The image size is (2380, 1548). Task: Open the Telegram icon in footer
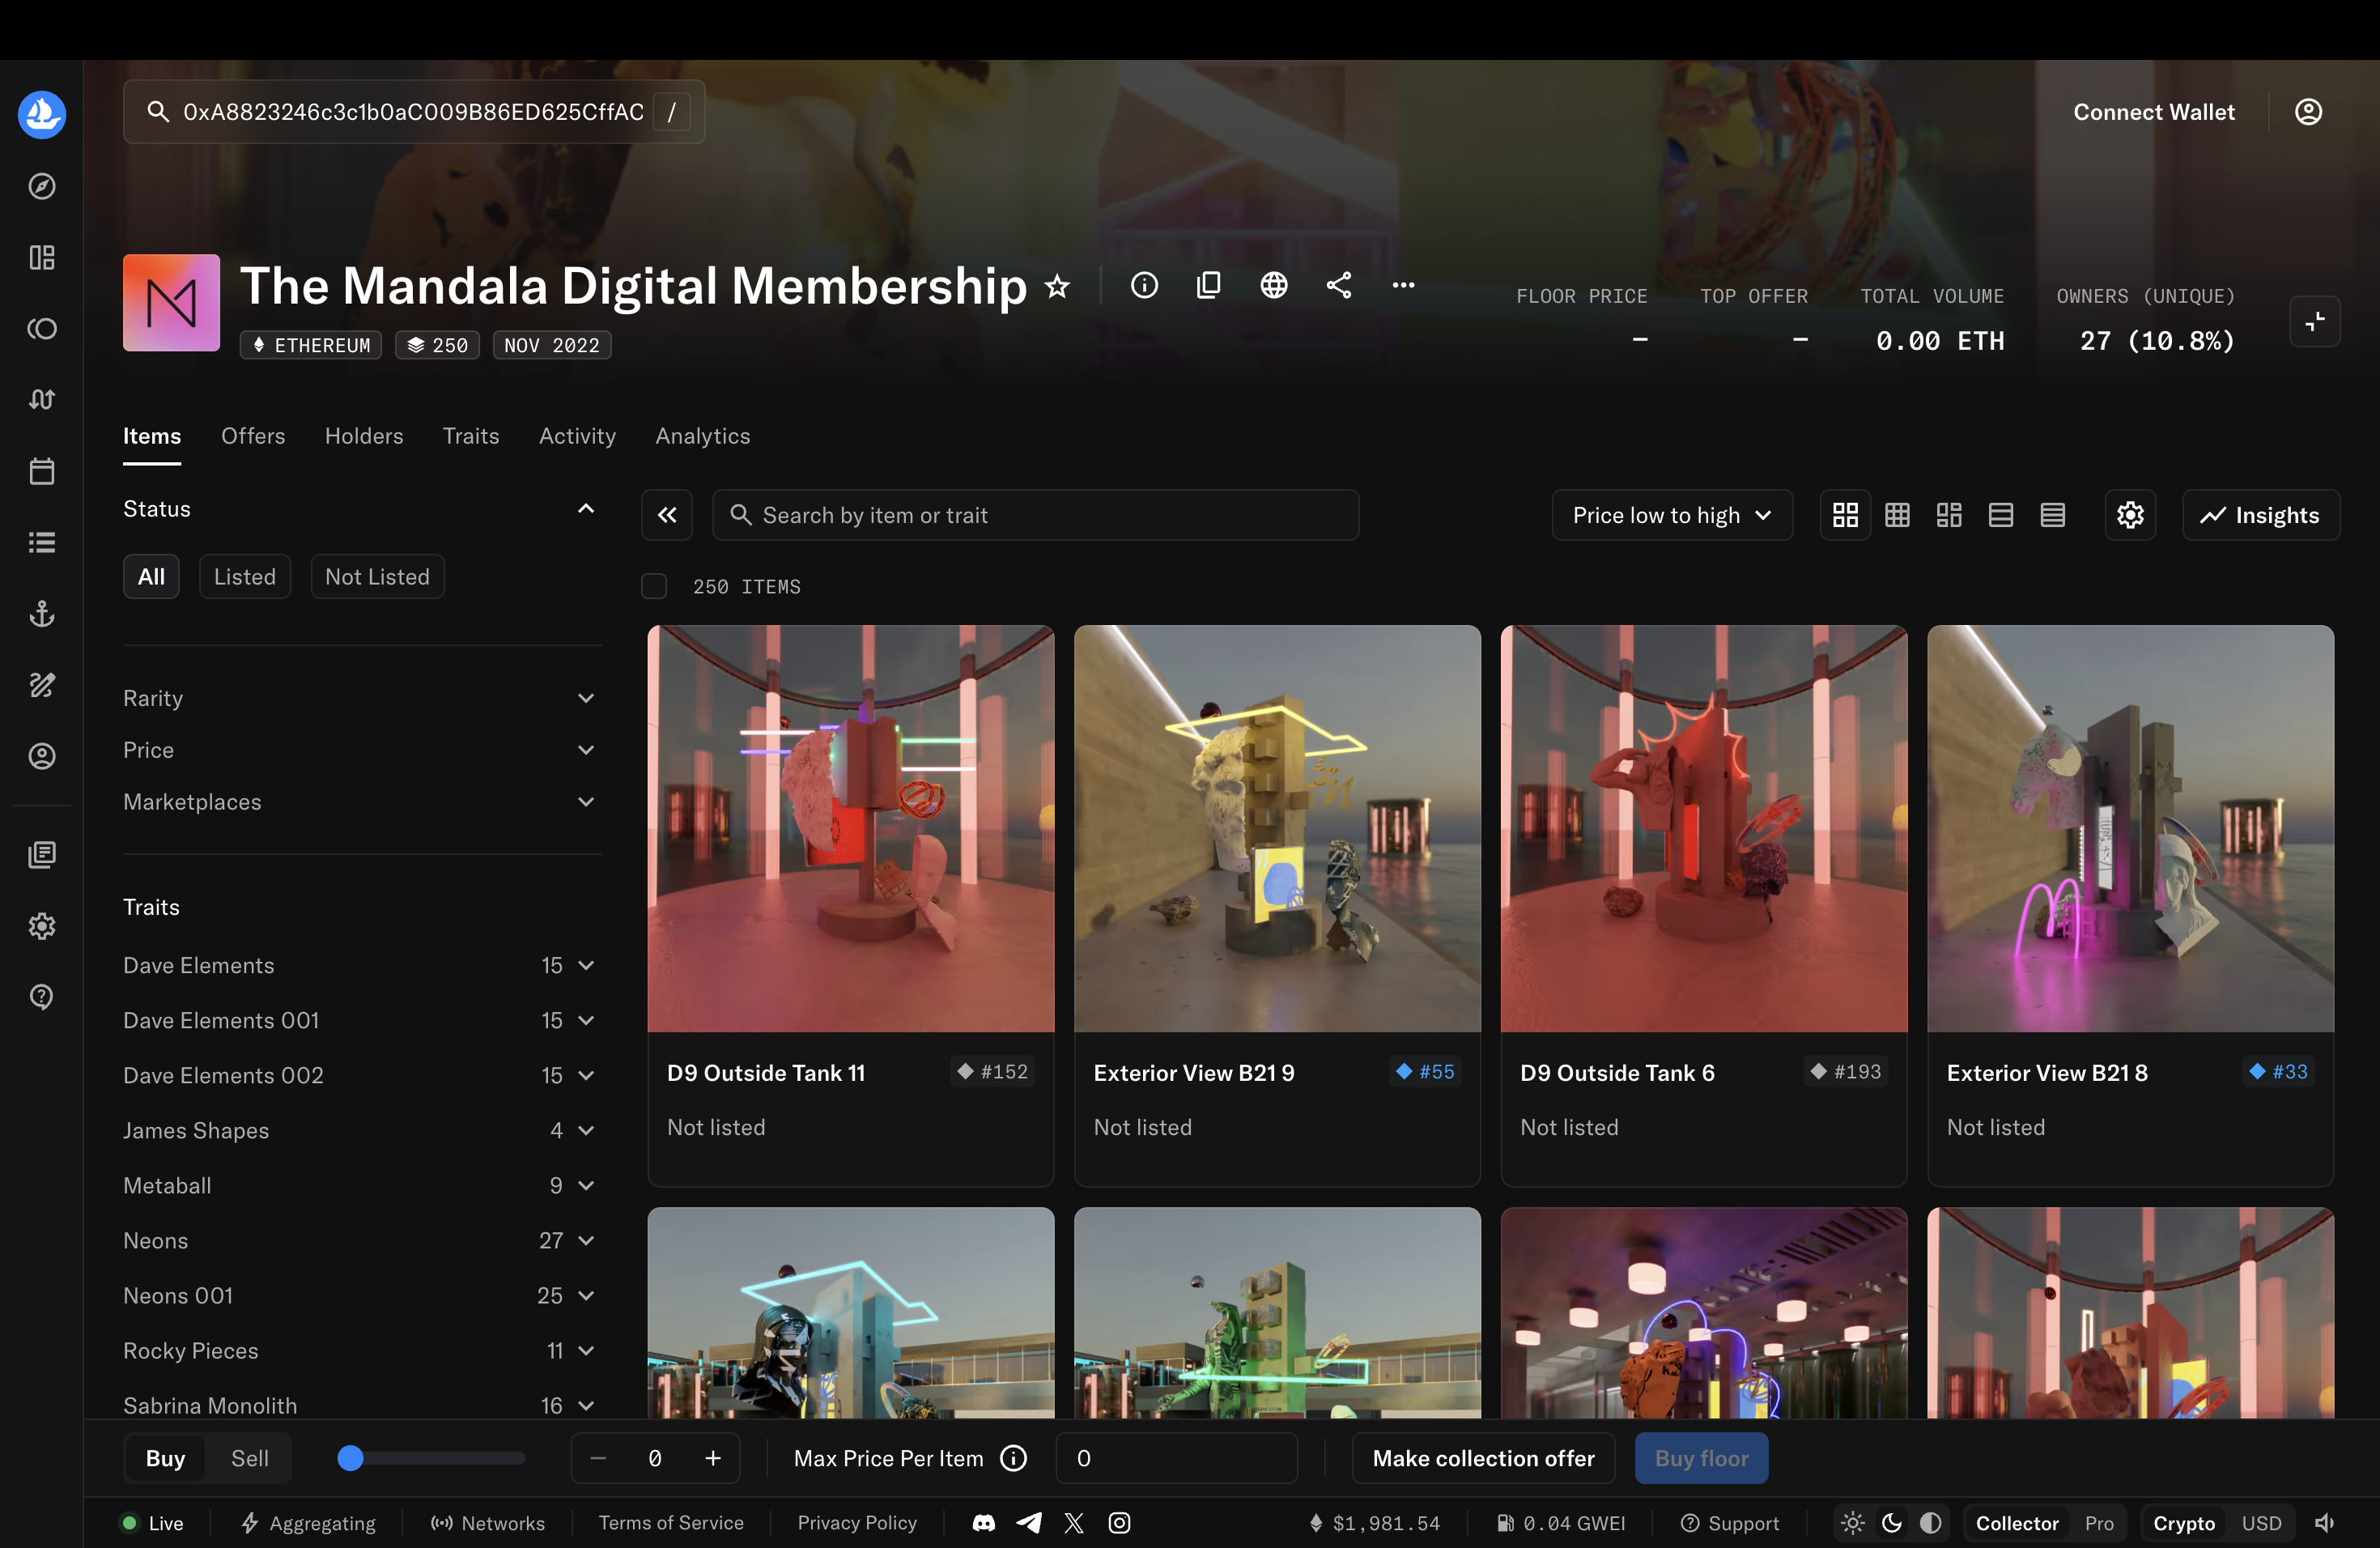(x=1029, y=1522)
